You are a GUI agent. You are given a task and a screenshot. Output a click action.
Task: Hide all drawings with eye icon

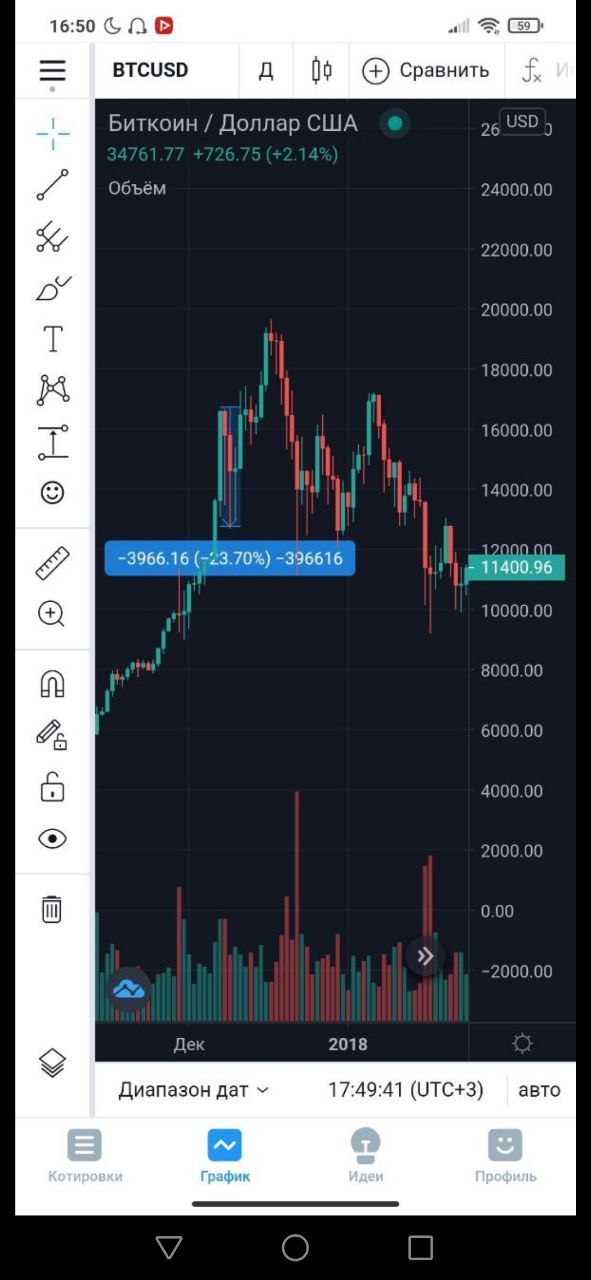[x=52, y=838]
